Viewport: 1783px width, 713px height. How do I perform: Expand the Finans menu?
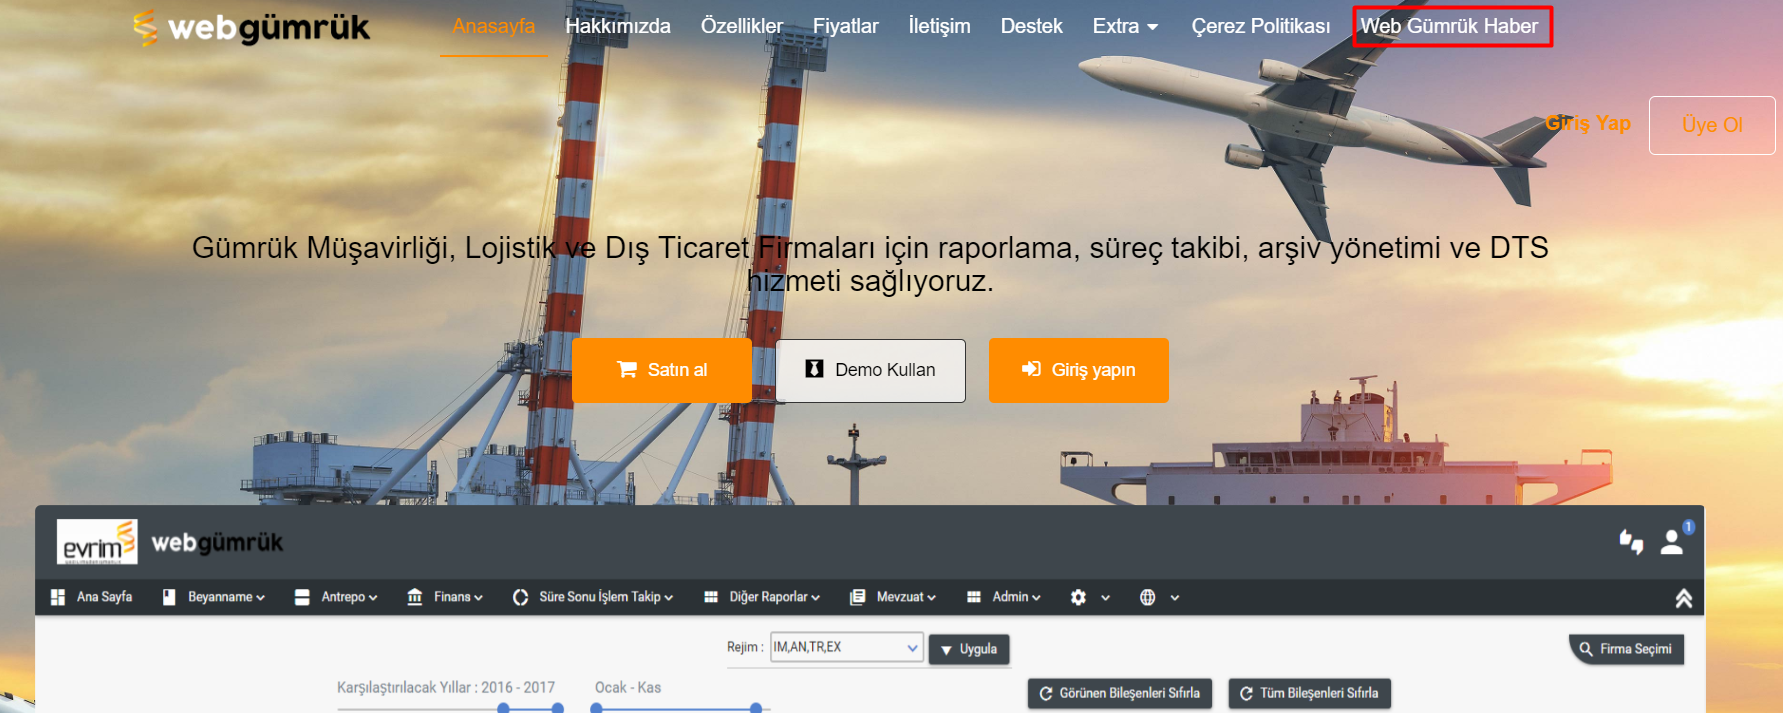pyautogui.click(x=445, y=597)
